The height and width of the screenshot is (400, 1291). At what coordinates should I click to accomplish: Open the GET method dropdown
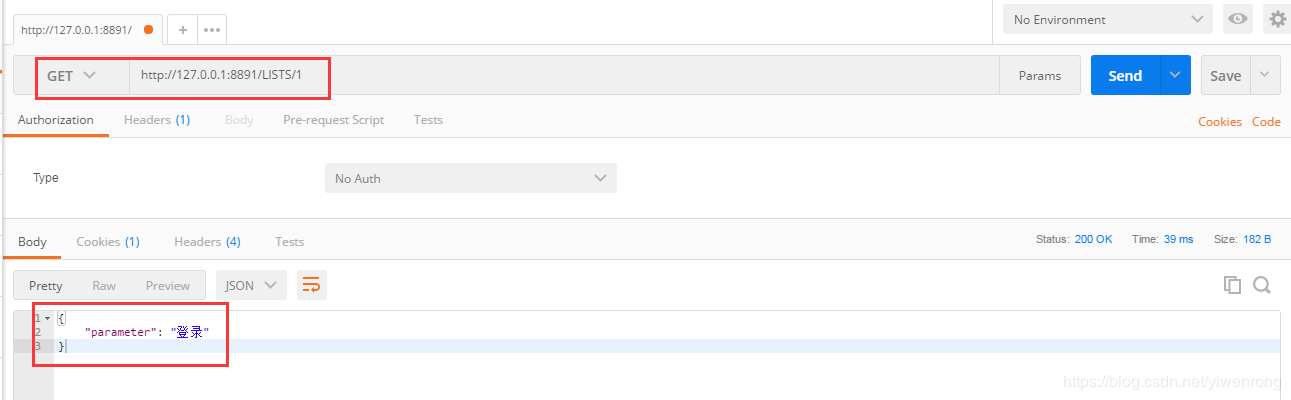[71, 76]
